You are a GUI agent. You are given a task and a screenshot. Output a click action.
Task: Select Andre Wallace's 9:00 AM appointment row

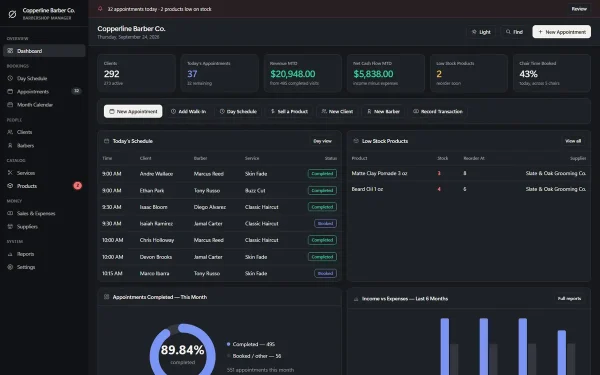tap(220, 174)
